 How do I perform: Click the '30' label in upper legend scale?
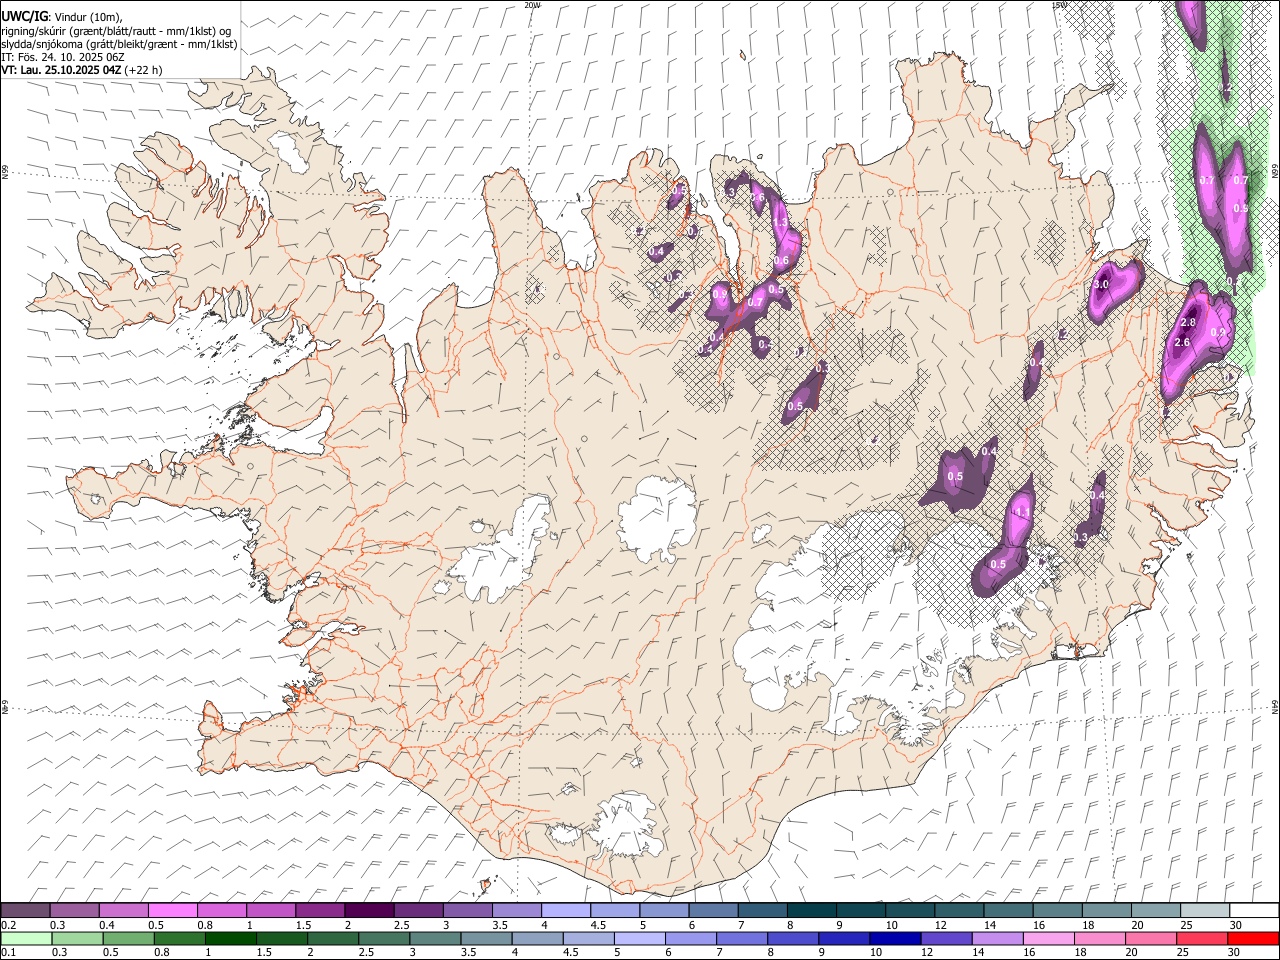1236,925
